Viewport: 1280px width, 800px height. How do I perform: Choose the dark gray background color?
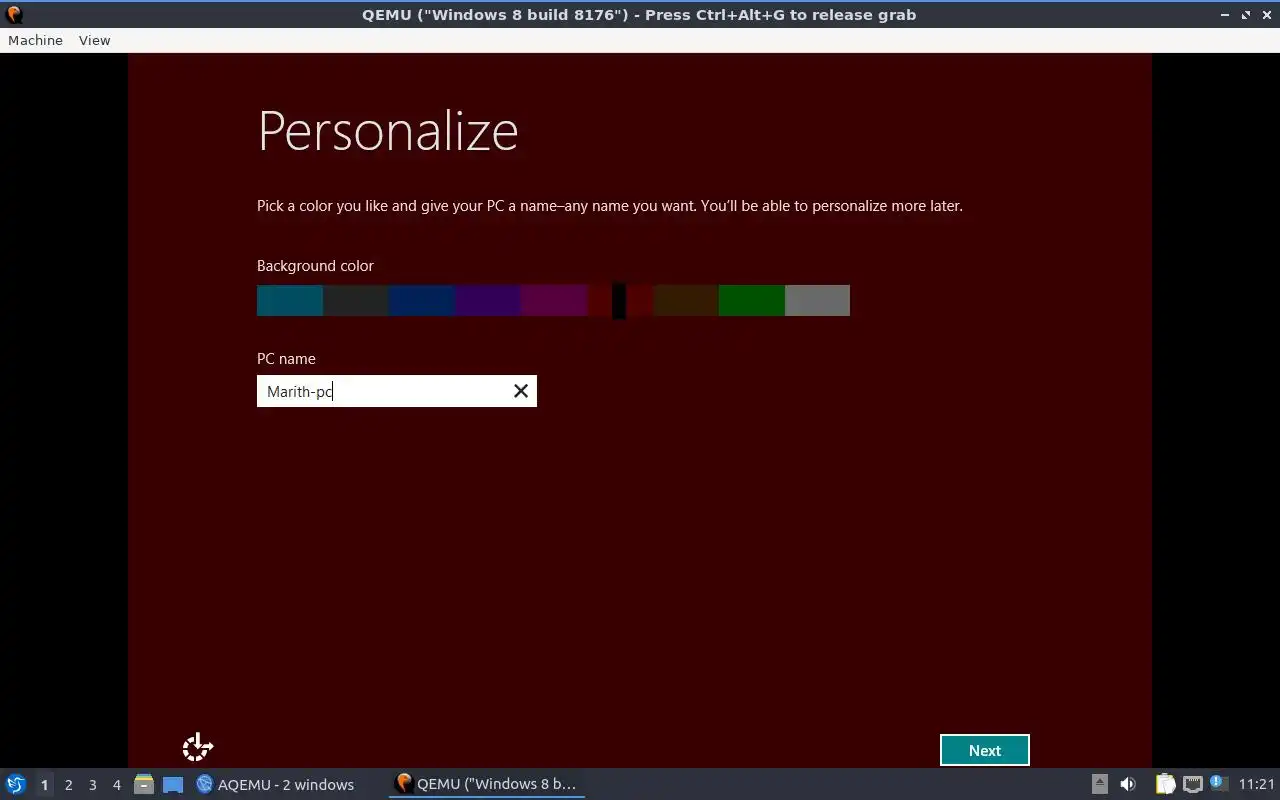tap(356, 300)
